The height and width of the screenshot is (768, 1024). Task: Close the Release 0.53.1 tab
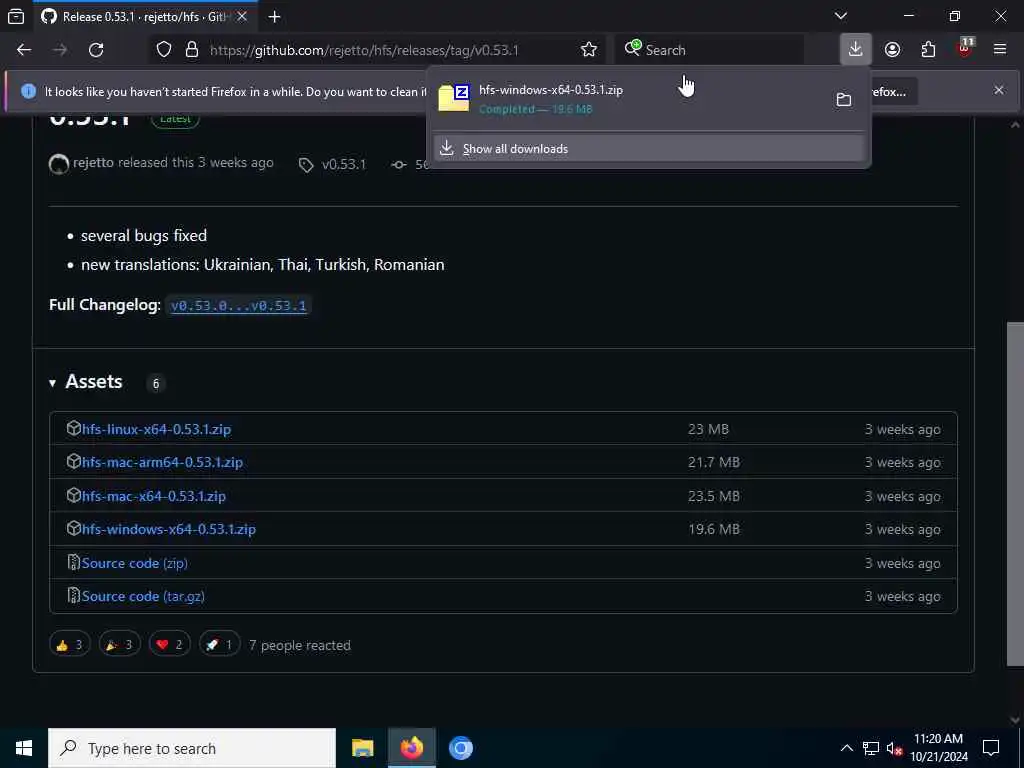pyautogui.click(x=242, y=17)
